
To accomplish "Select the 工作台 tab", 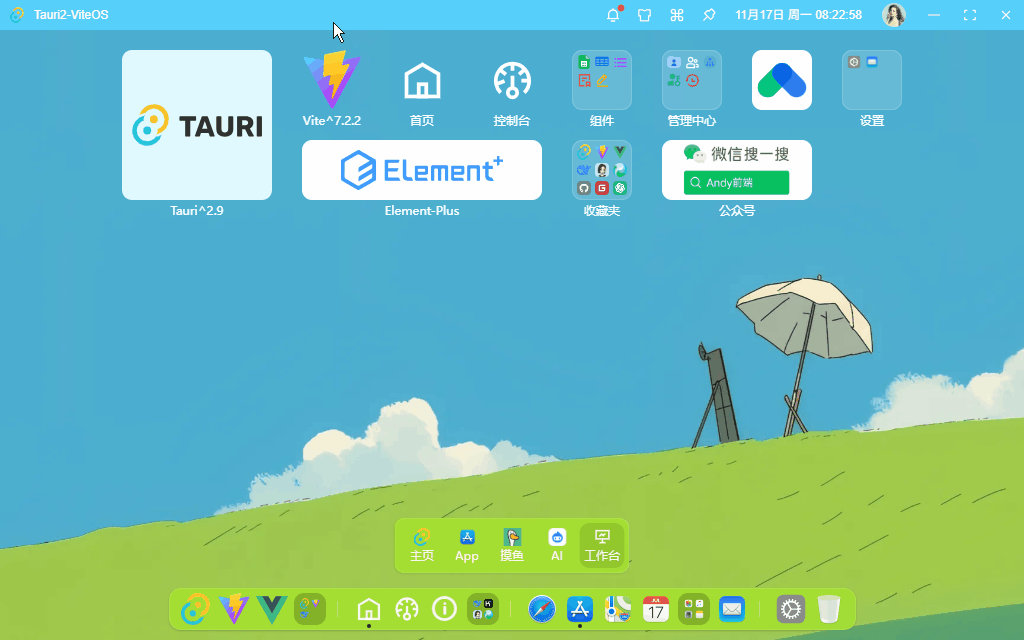I will tap(601, 545).
